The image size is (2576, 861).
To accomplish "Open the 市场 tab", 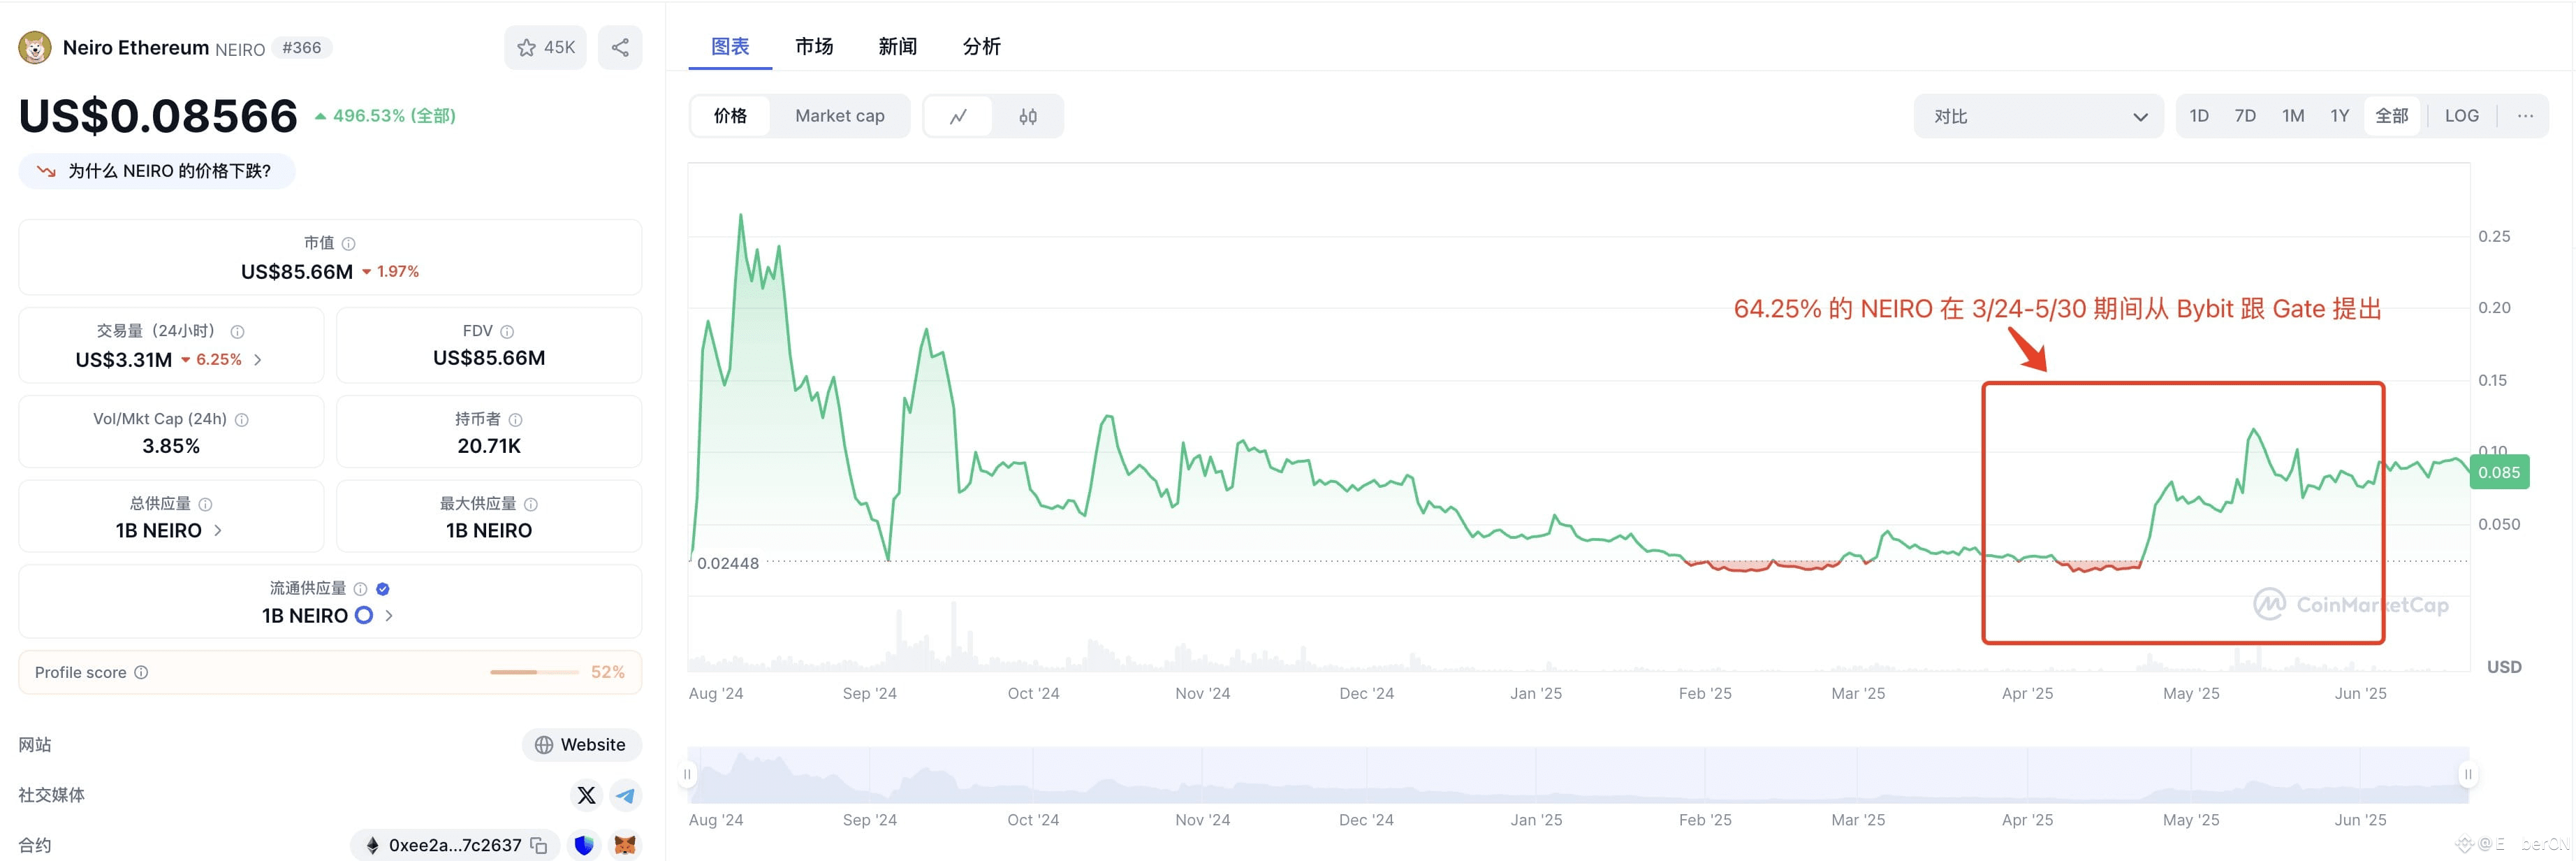I will click(x=814, y=46).
